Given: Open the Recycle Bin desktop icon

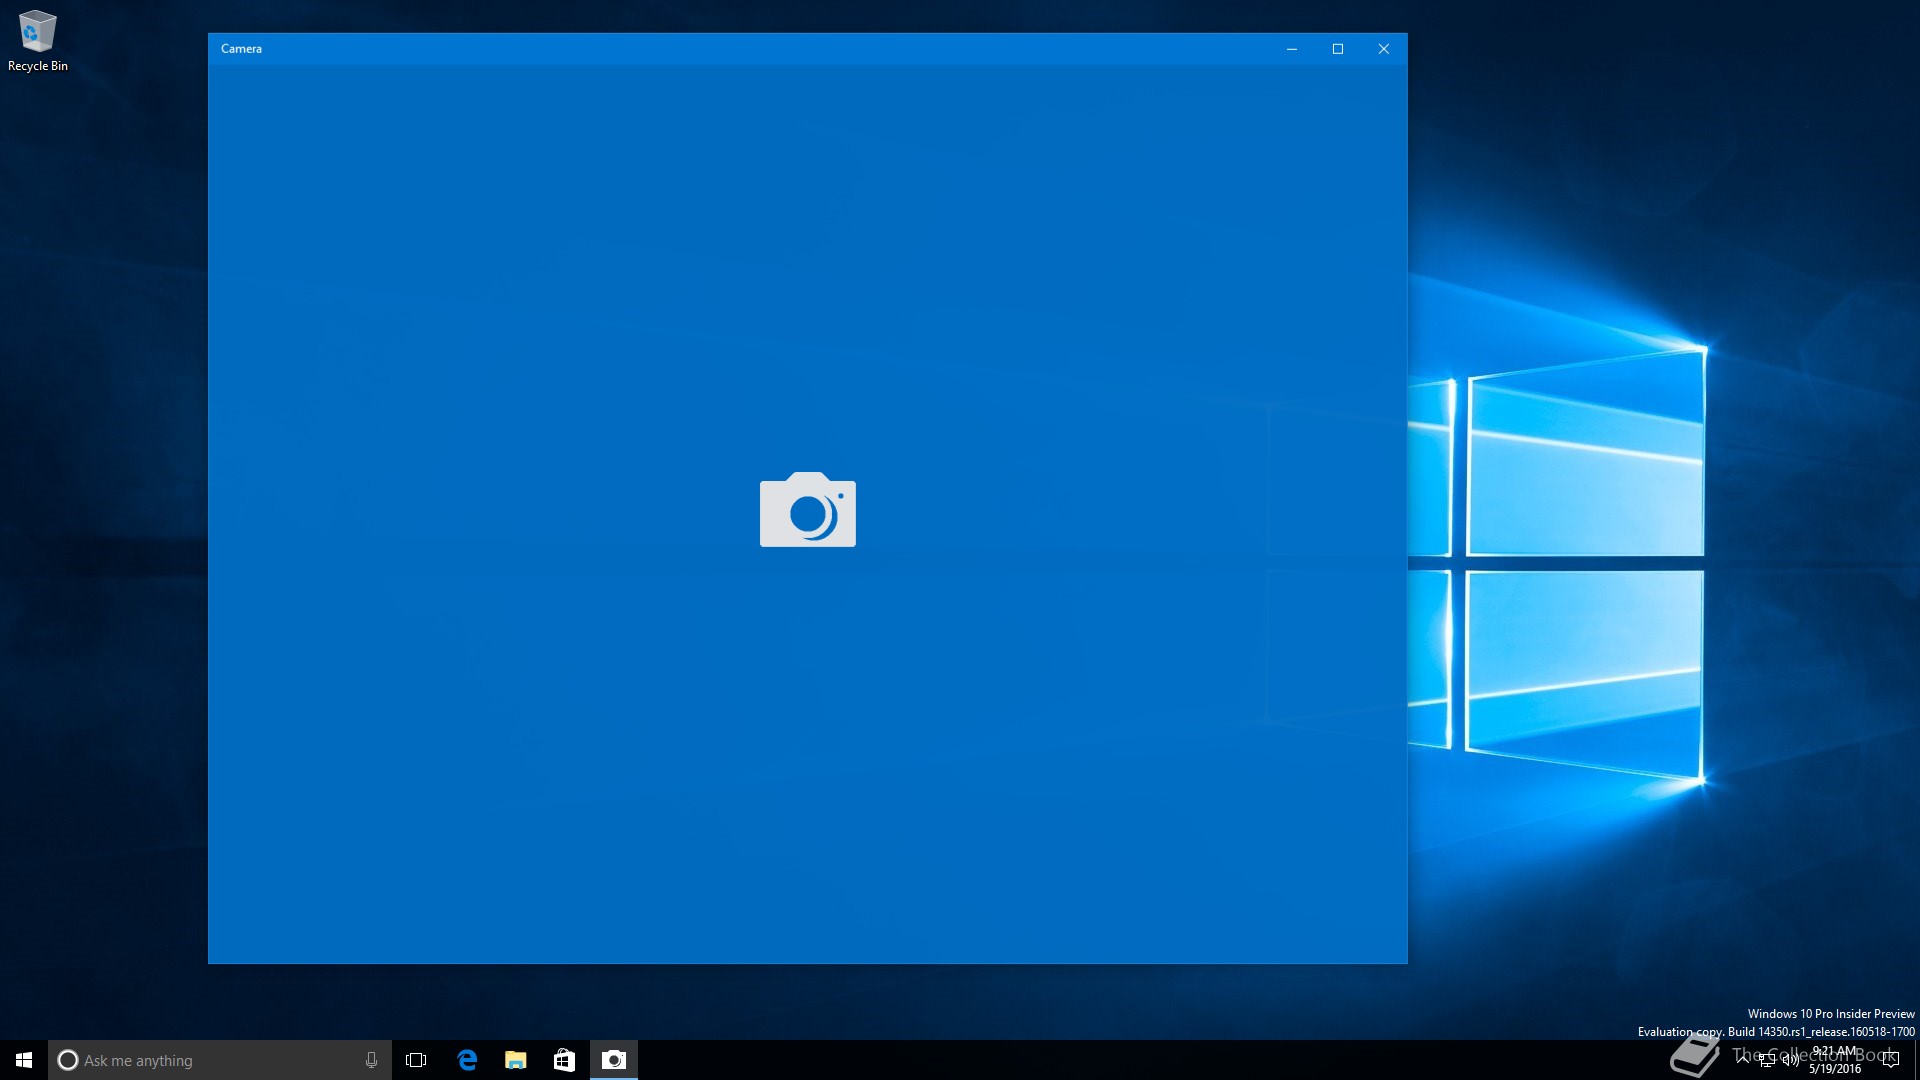Looking at the screenshot, I should pyautogui.click(x=37, y=40).
